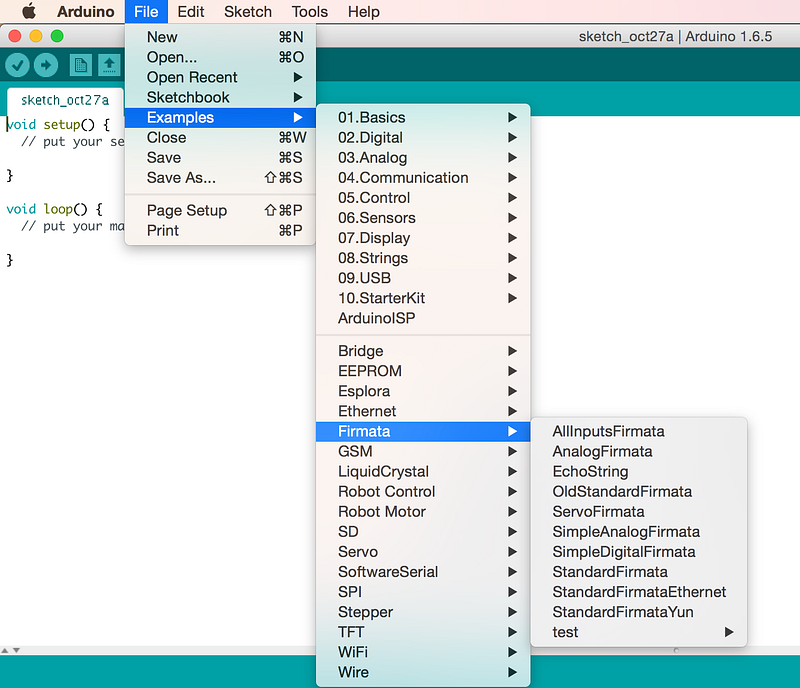Click the New sketch file icon

[x=81, y=65]
